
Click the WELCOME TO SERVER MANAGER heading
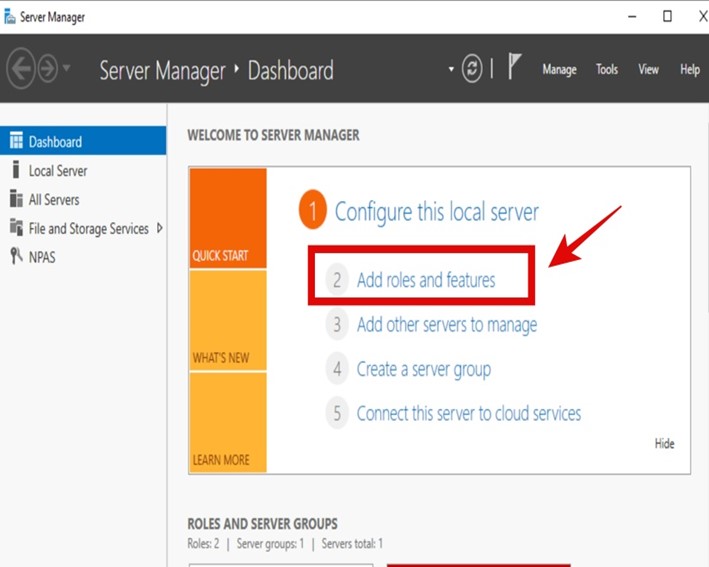pyautogui.click(x=273, y=135)
